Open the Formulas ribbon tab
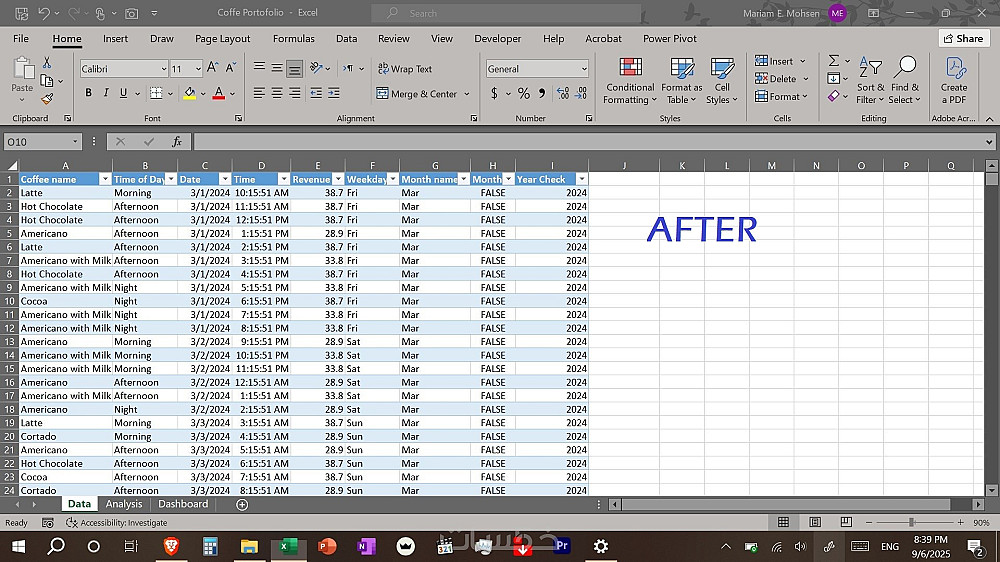The width and height of the screenshot is (1000, 562). [294, 39]
